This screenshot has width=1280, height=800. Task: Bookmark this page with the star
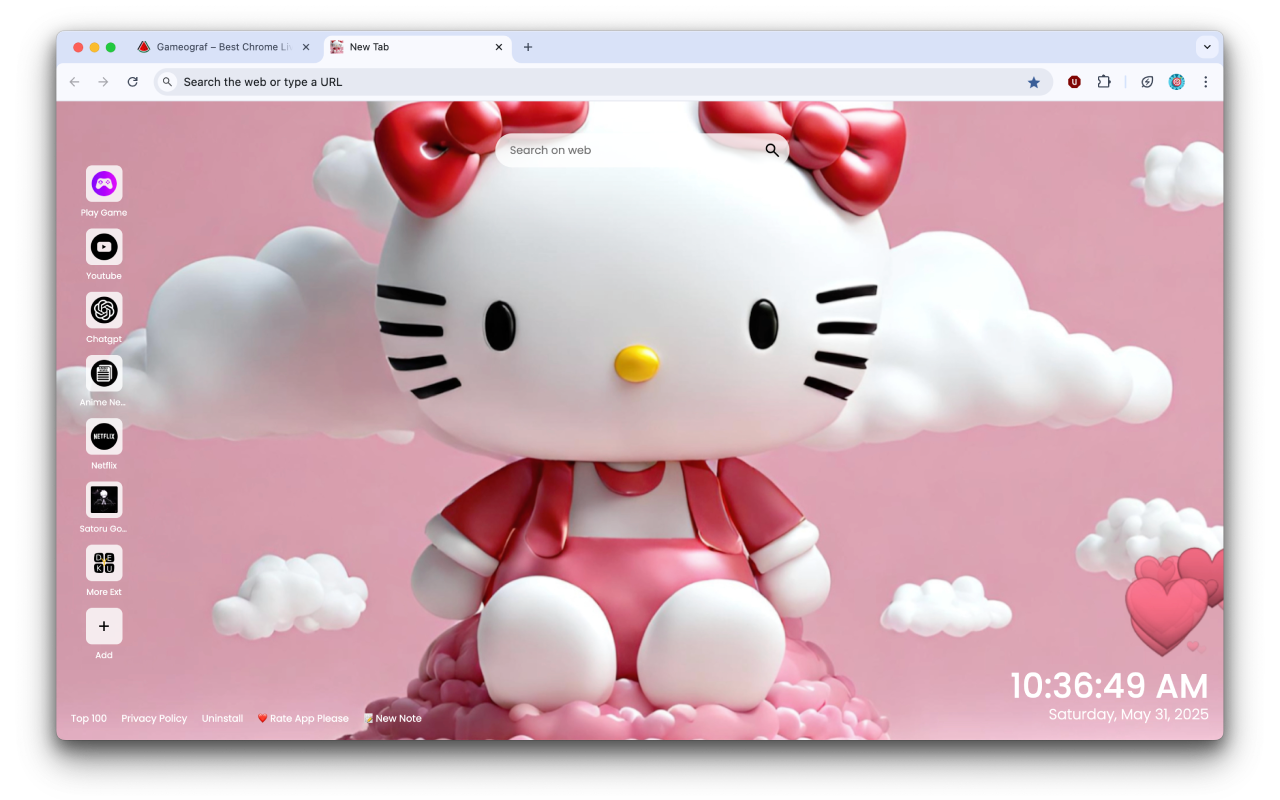click(1034, 81)
